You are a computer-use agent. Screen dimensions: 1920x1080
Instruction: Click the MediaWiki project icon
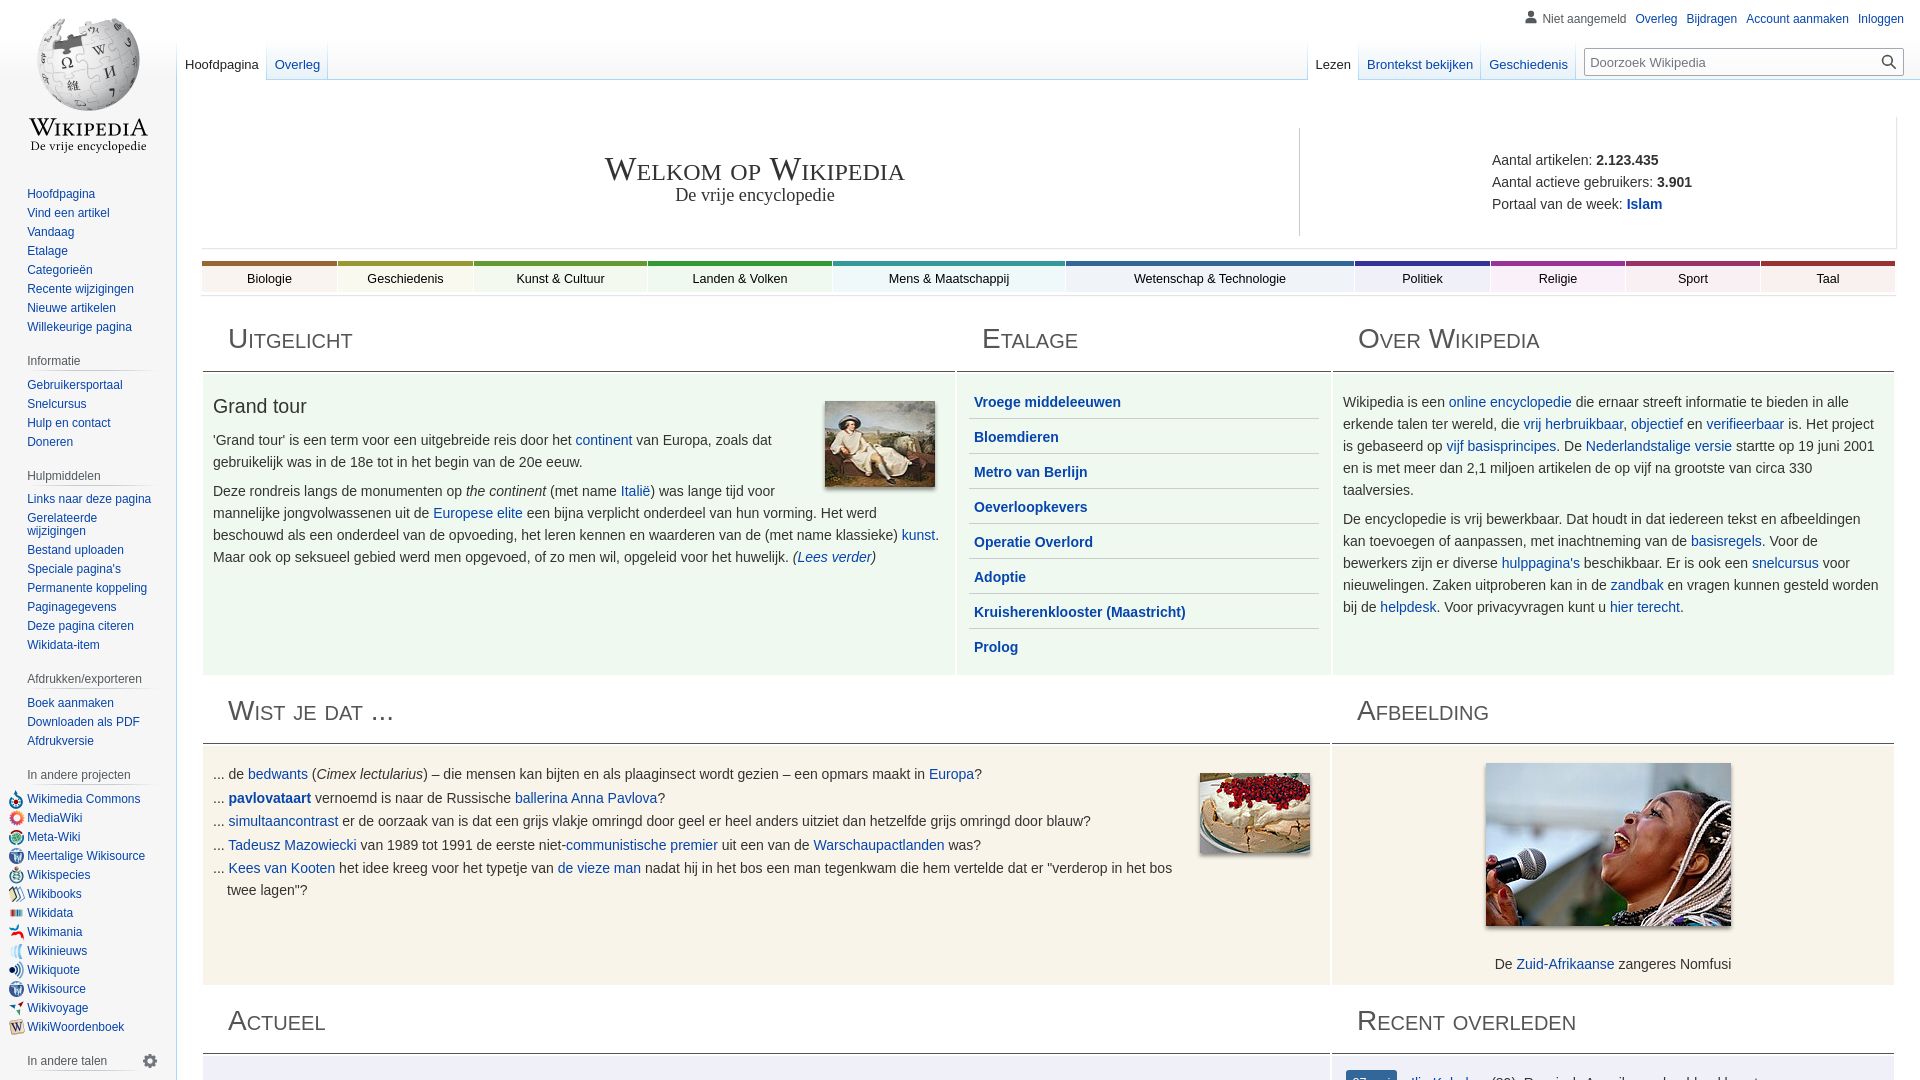click(x=16, y=818)
